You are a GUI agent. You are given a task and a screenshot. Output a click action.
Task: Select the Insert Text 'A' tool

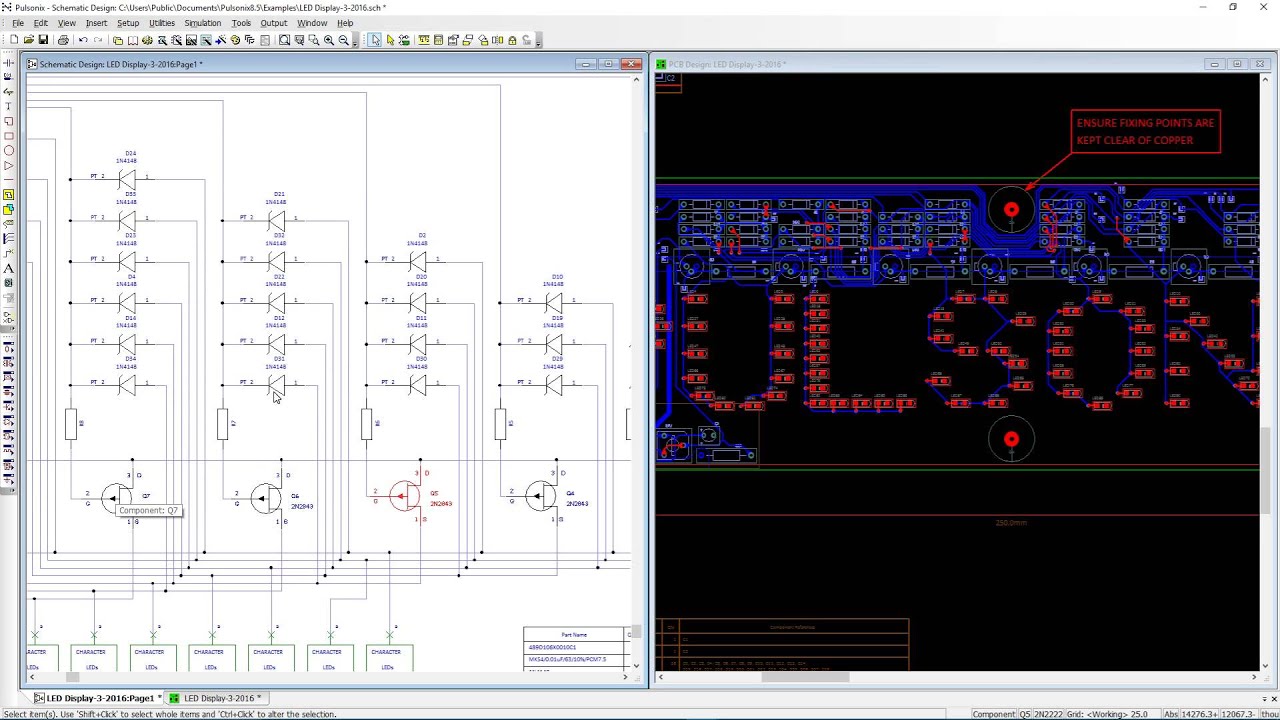click(9, 268)
